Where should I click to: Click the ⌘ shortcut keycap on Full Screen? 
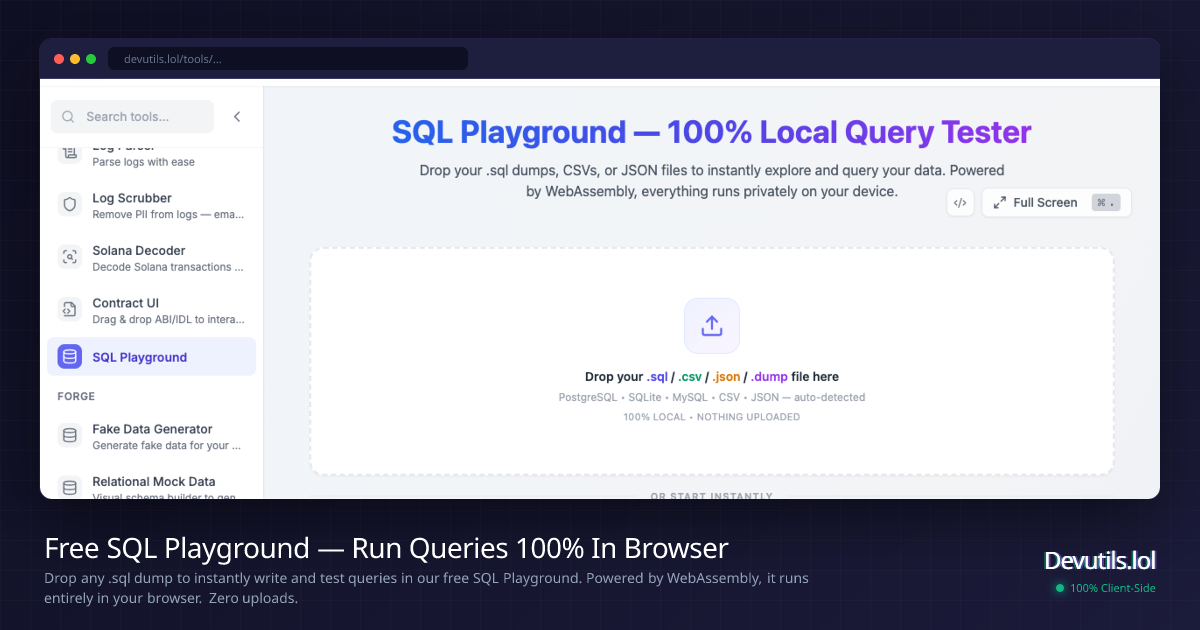(1105, 202)
